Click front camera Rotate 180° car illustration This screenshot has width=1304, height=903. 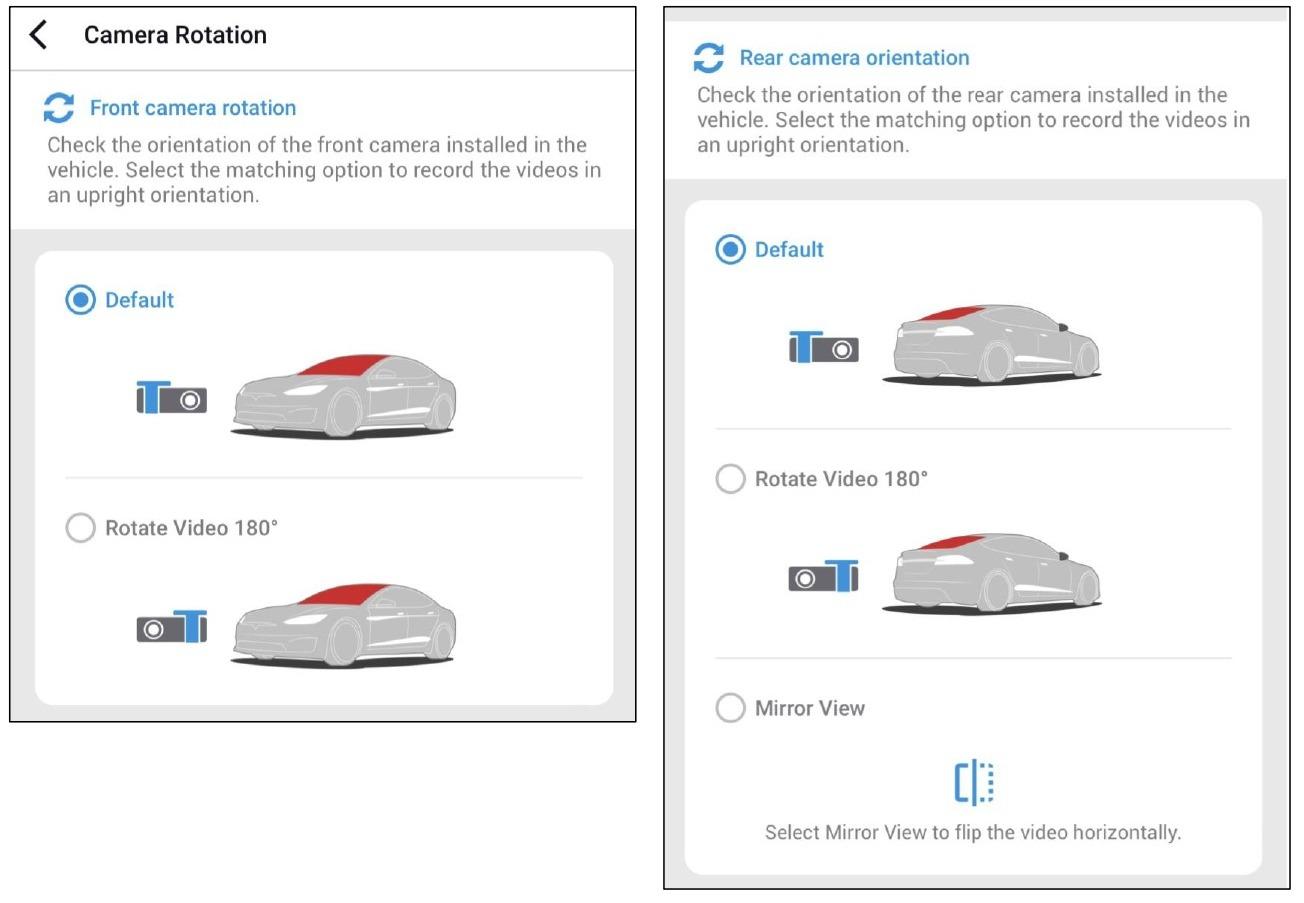click(x=344, y=626)
